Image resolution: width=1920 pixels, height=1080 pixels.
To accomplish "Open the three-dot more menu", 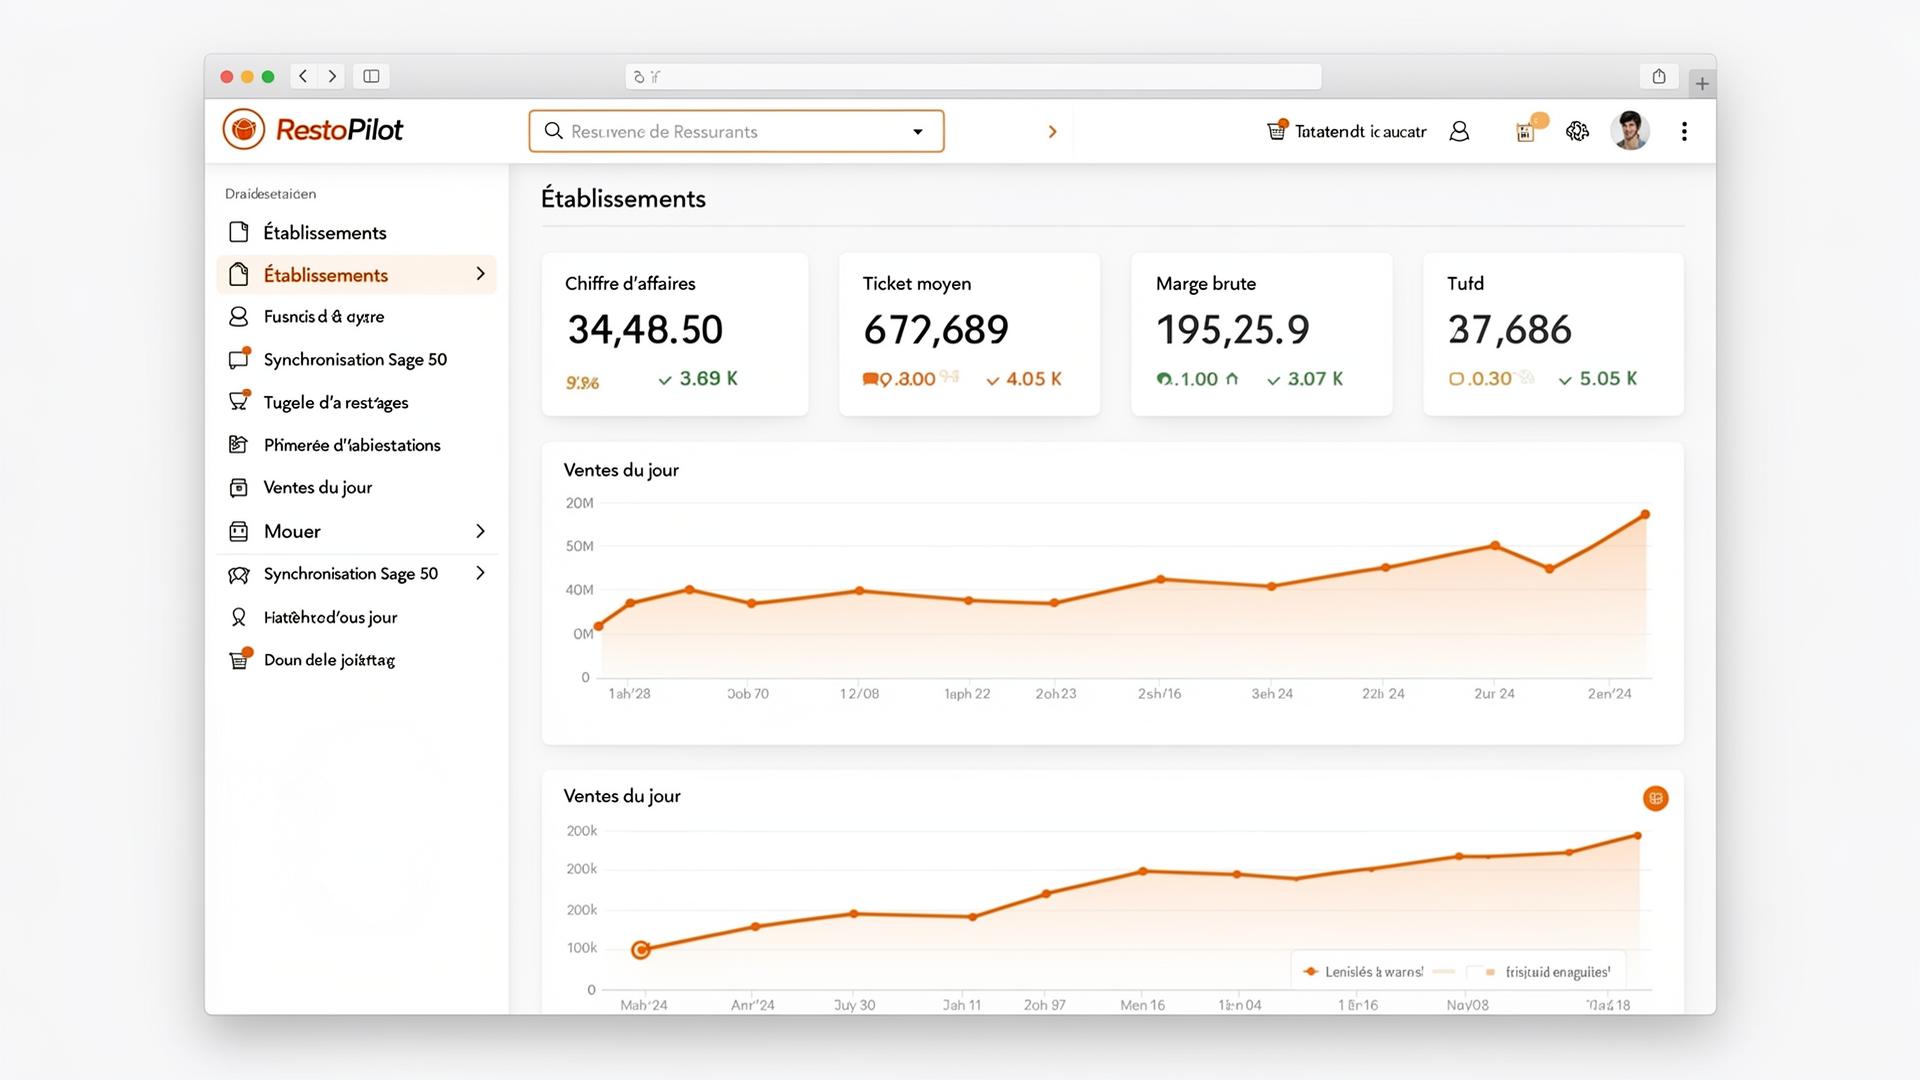I will (1684, 131).
